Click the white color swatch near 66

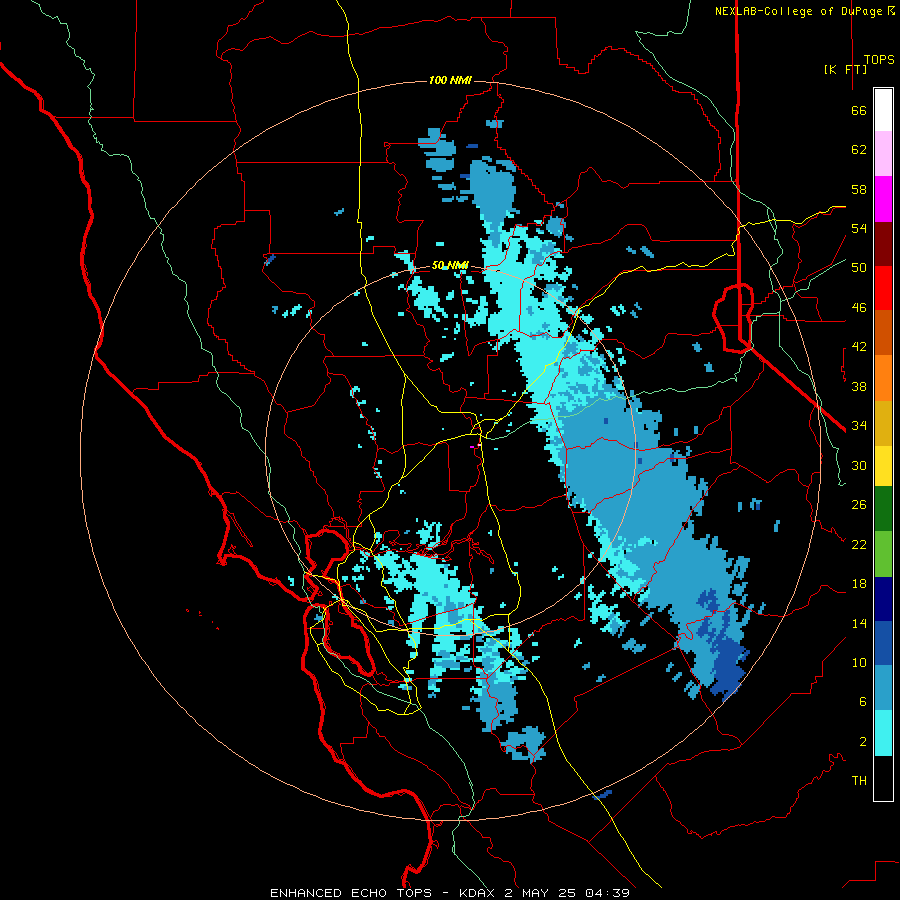click(883, 110)
